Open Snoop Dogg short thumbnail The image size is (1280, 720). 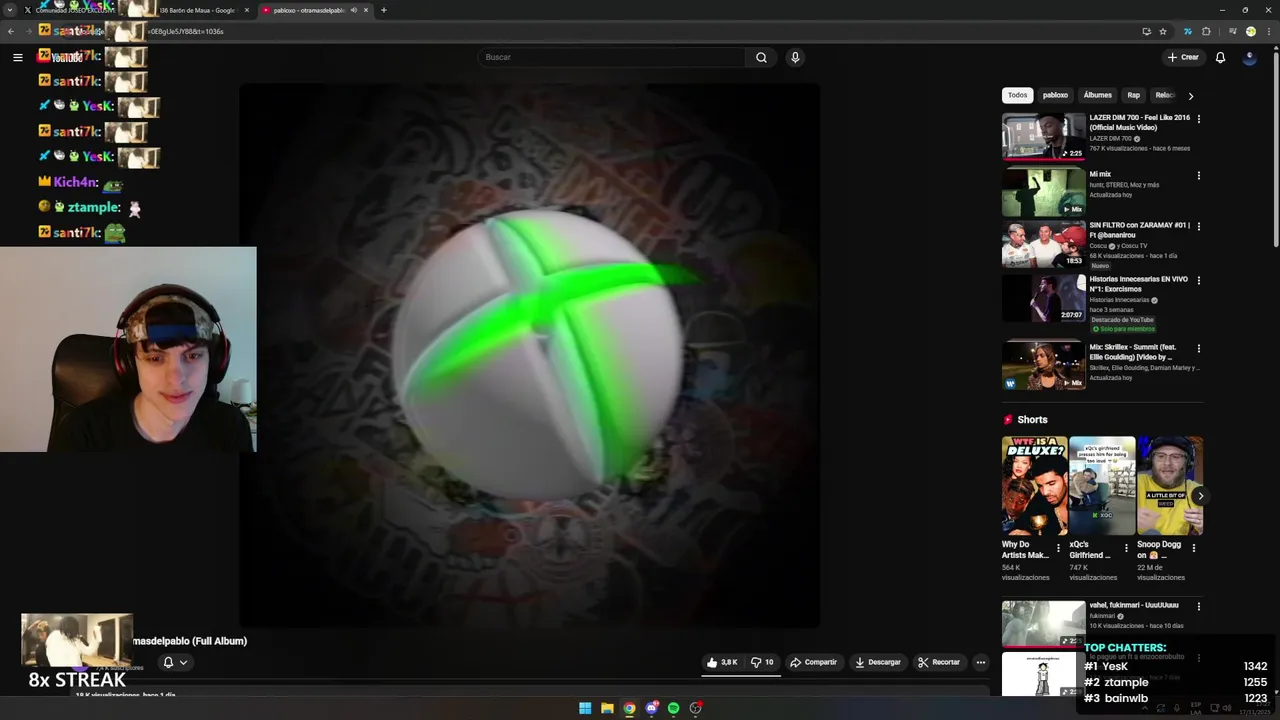tap(1169, 485)
